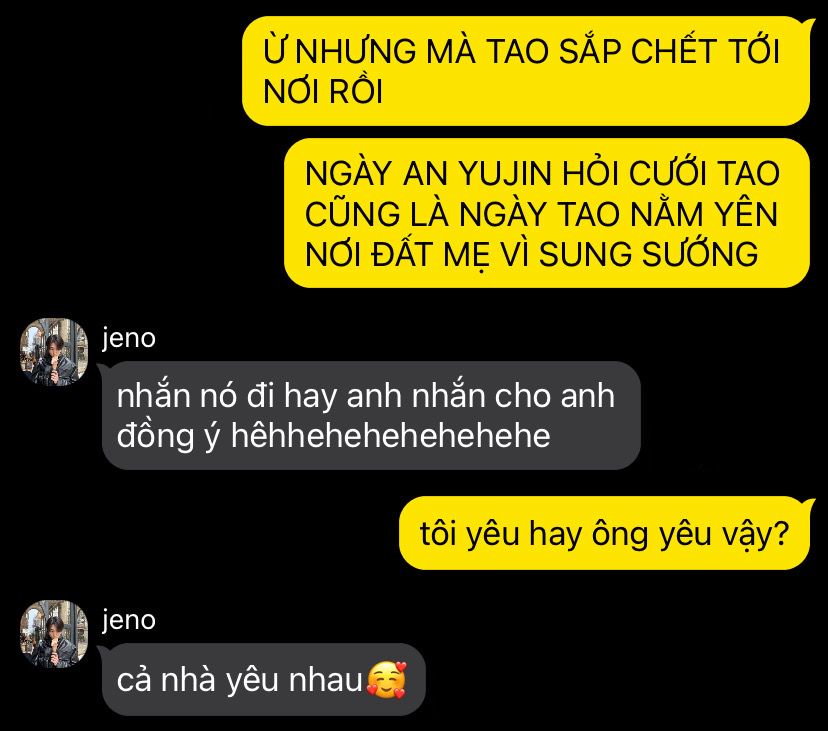
Task: Click the words 'SUNG SƯỚNG' in yellow bubble
Action: (648, 254)
